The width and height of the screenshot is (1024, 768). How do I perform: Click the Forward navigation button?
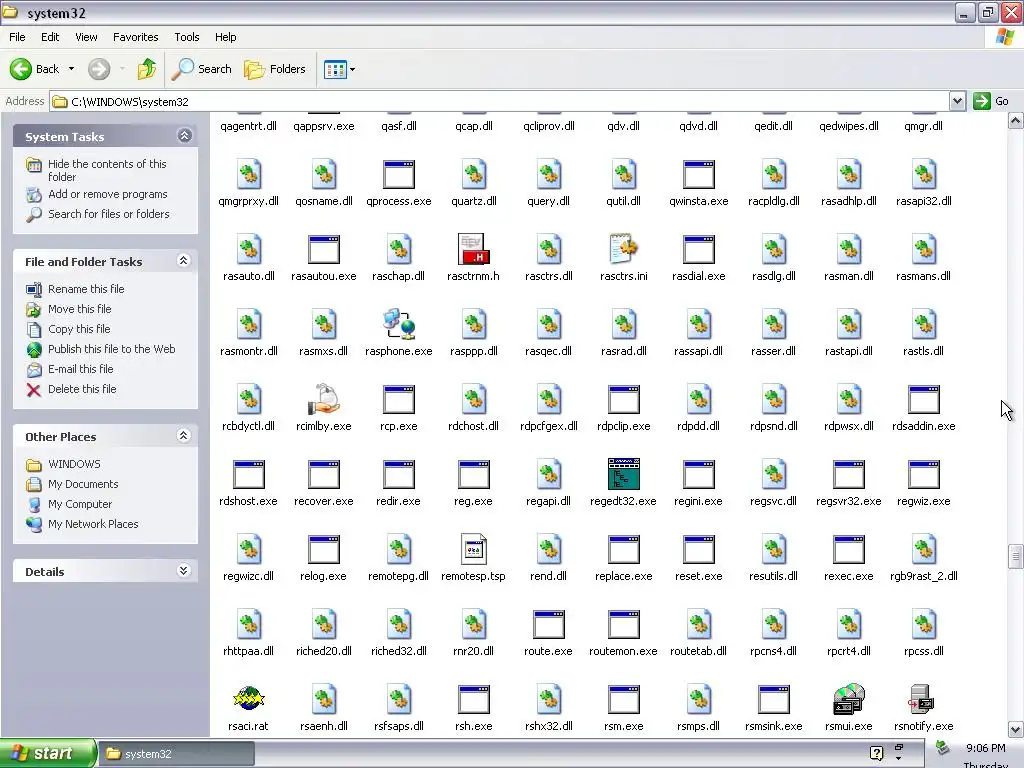tap(99, 69)
